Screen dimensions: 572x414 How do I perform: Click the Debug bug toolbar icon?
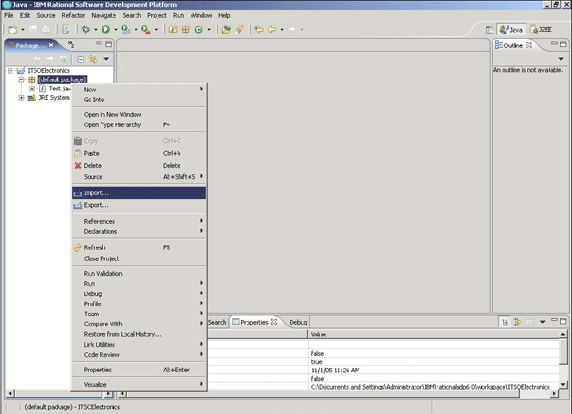[86, 30]
